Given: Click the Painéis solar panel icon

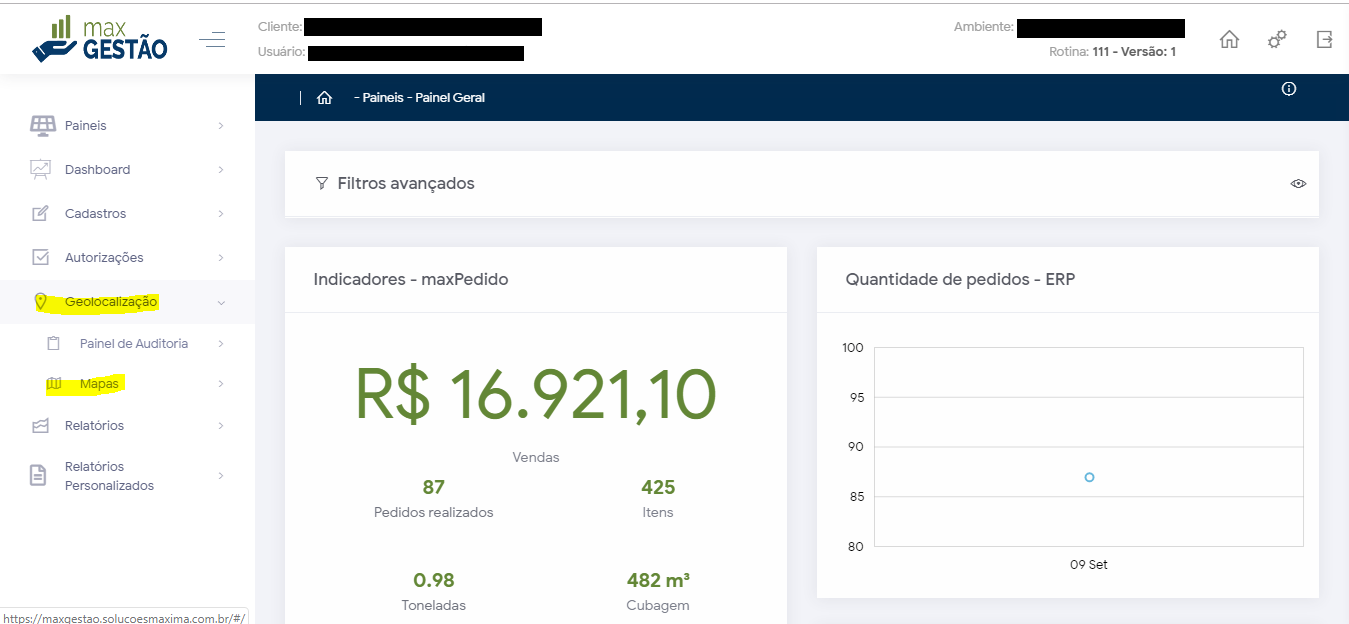Looking at the screenshot, I should click(x=42, y=126).
